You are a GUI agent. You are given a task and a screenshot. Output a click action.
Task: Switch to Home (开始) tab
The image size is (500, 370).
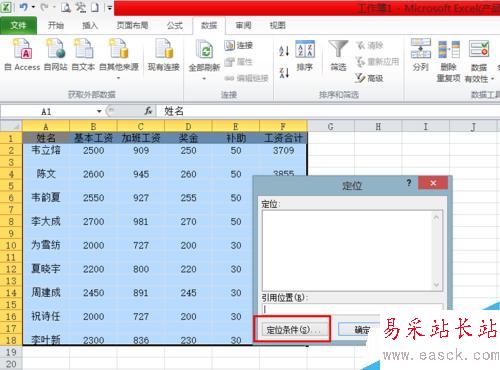56,25
